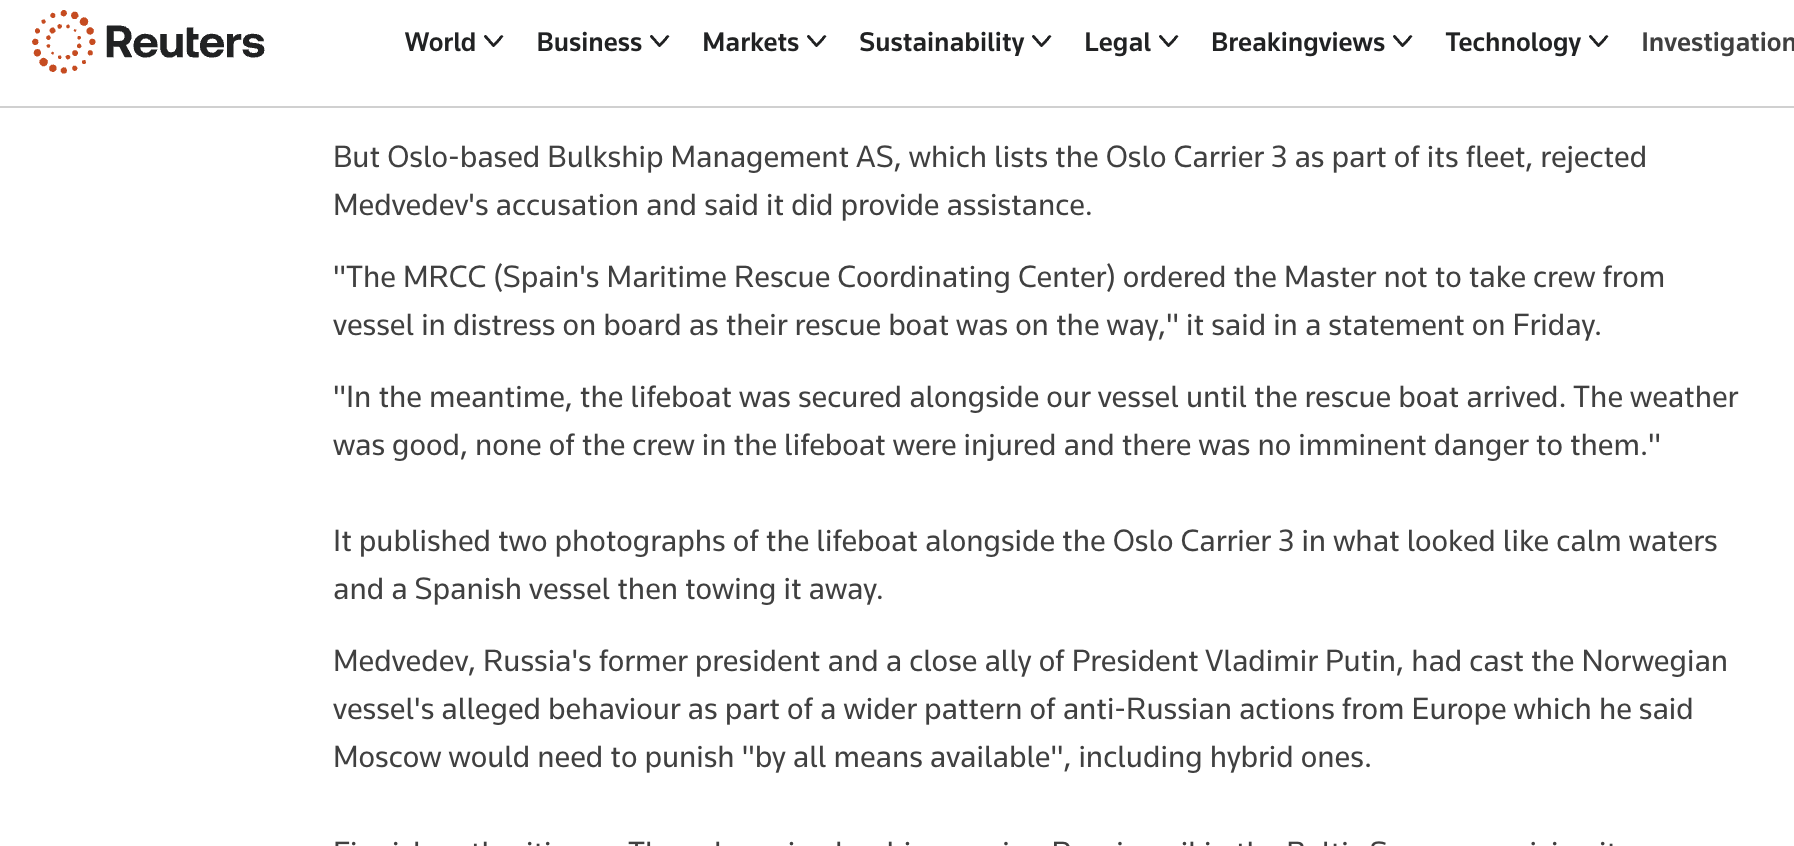Expand the Markets chevron
Image resolution: width=1794 pixels, height=846 pixels.
pos(816,42)
